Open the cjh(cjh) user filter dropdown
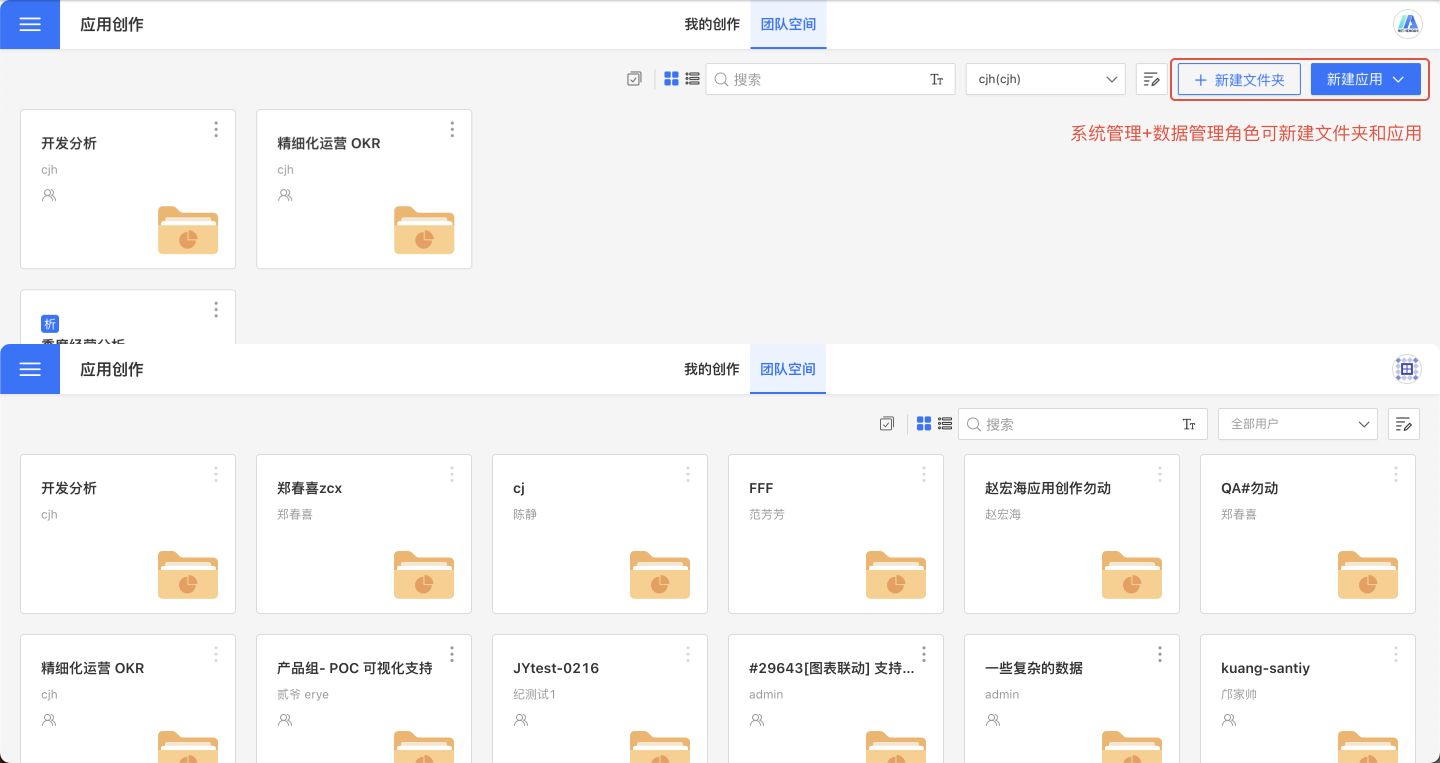1440x763 pixels. pos(1045,79)
